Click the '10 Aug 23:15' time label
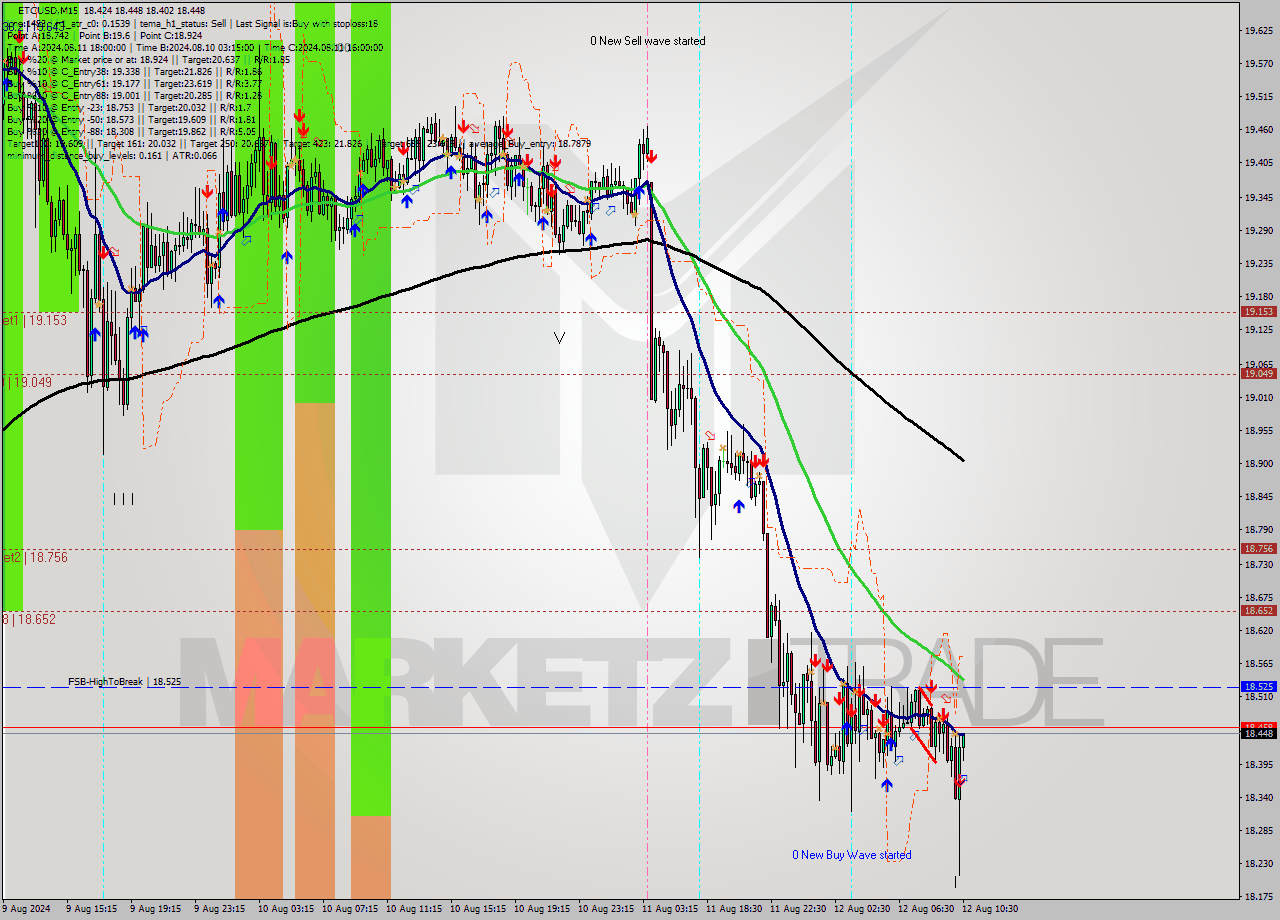This screenshot has height=920, width=1280. (x=606, y=909)
